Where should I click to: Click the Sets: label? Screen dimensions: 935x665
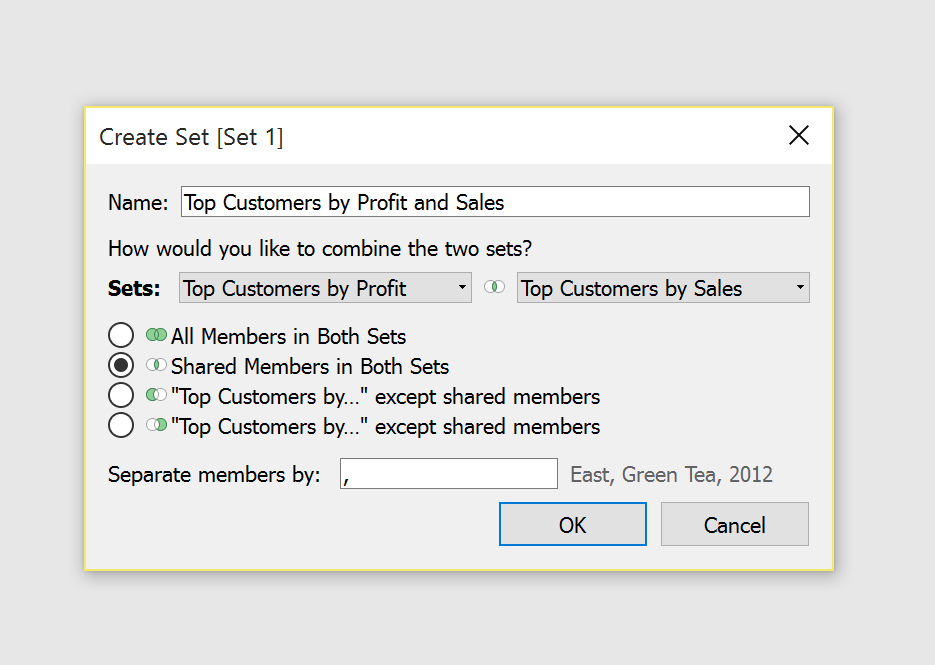pyautogui.click(x=134, y=289)
